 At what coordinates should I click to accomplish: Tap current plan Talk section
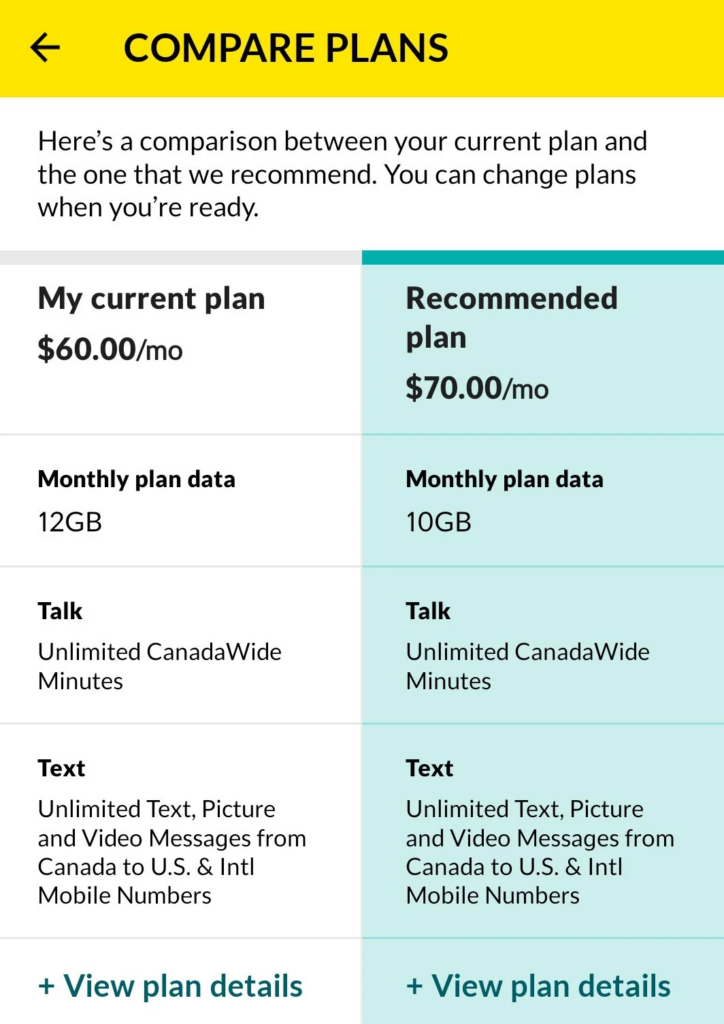click(x=180, y=645)
